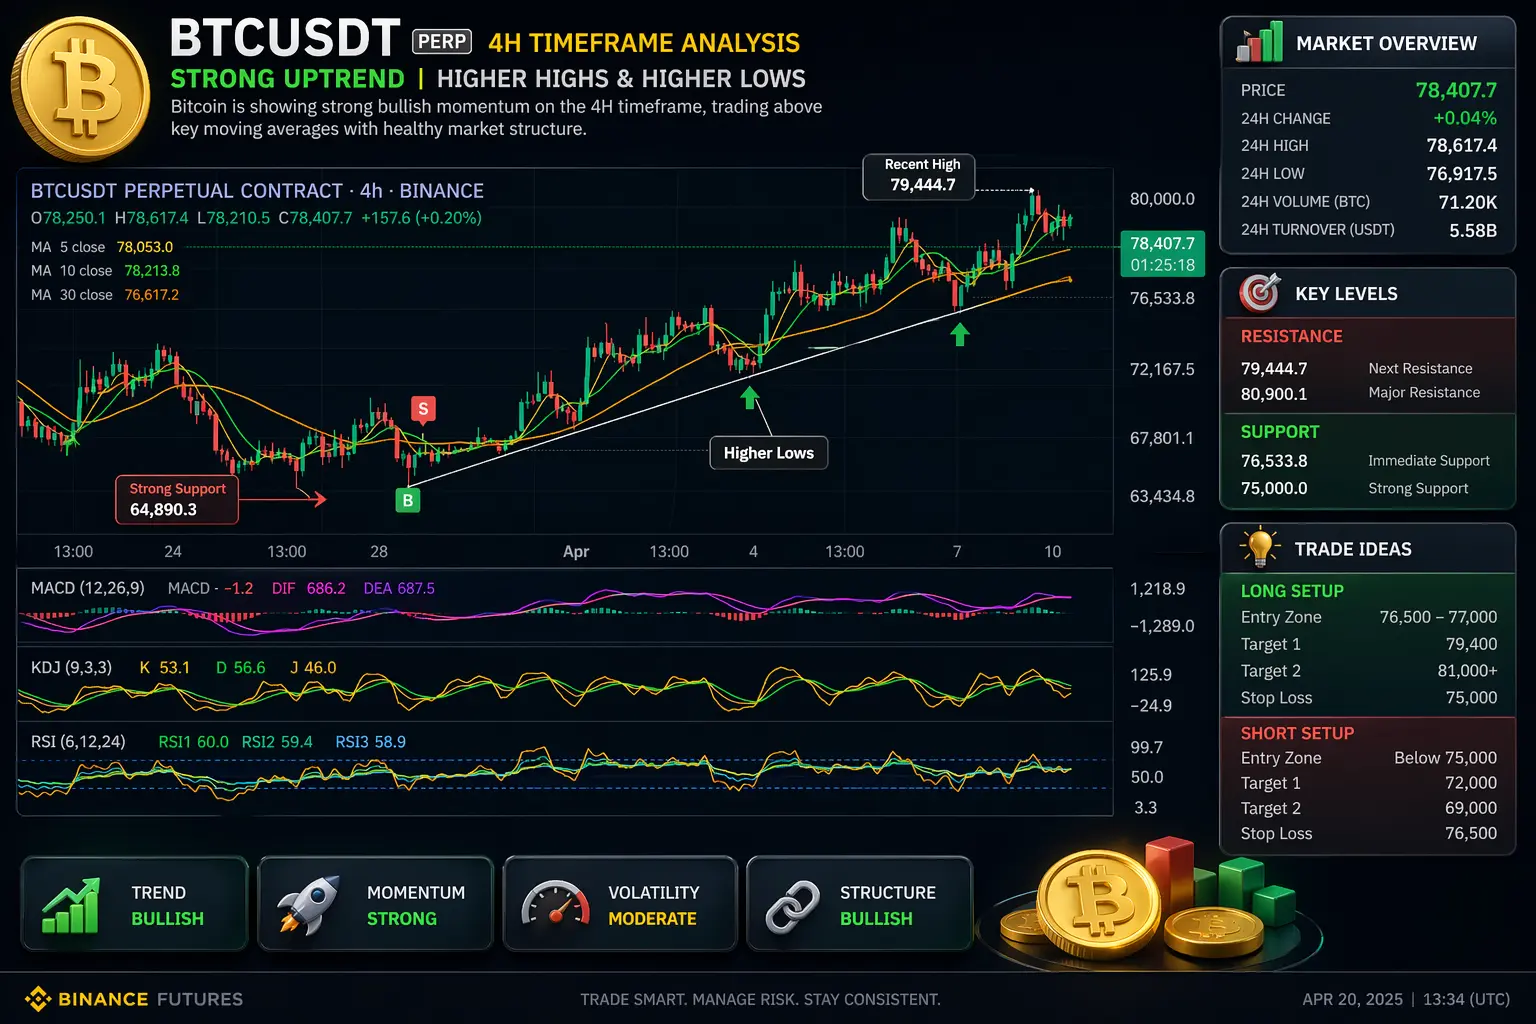Click the "Immediate Support" label
The height and width of the screenshot is (1024, 1536).
(x=1429, y=461)
